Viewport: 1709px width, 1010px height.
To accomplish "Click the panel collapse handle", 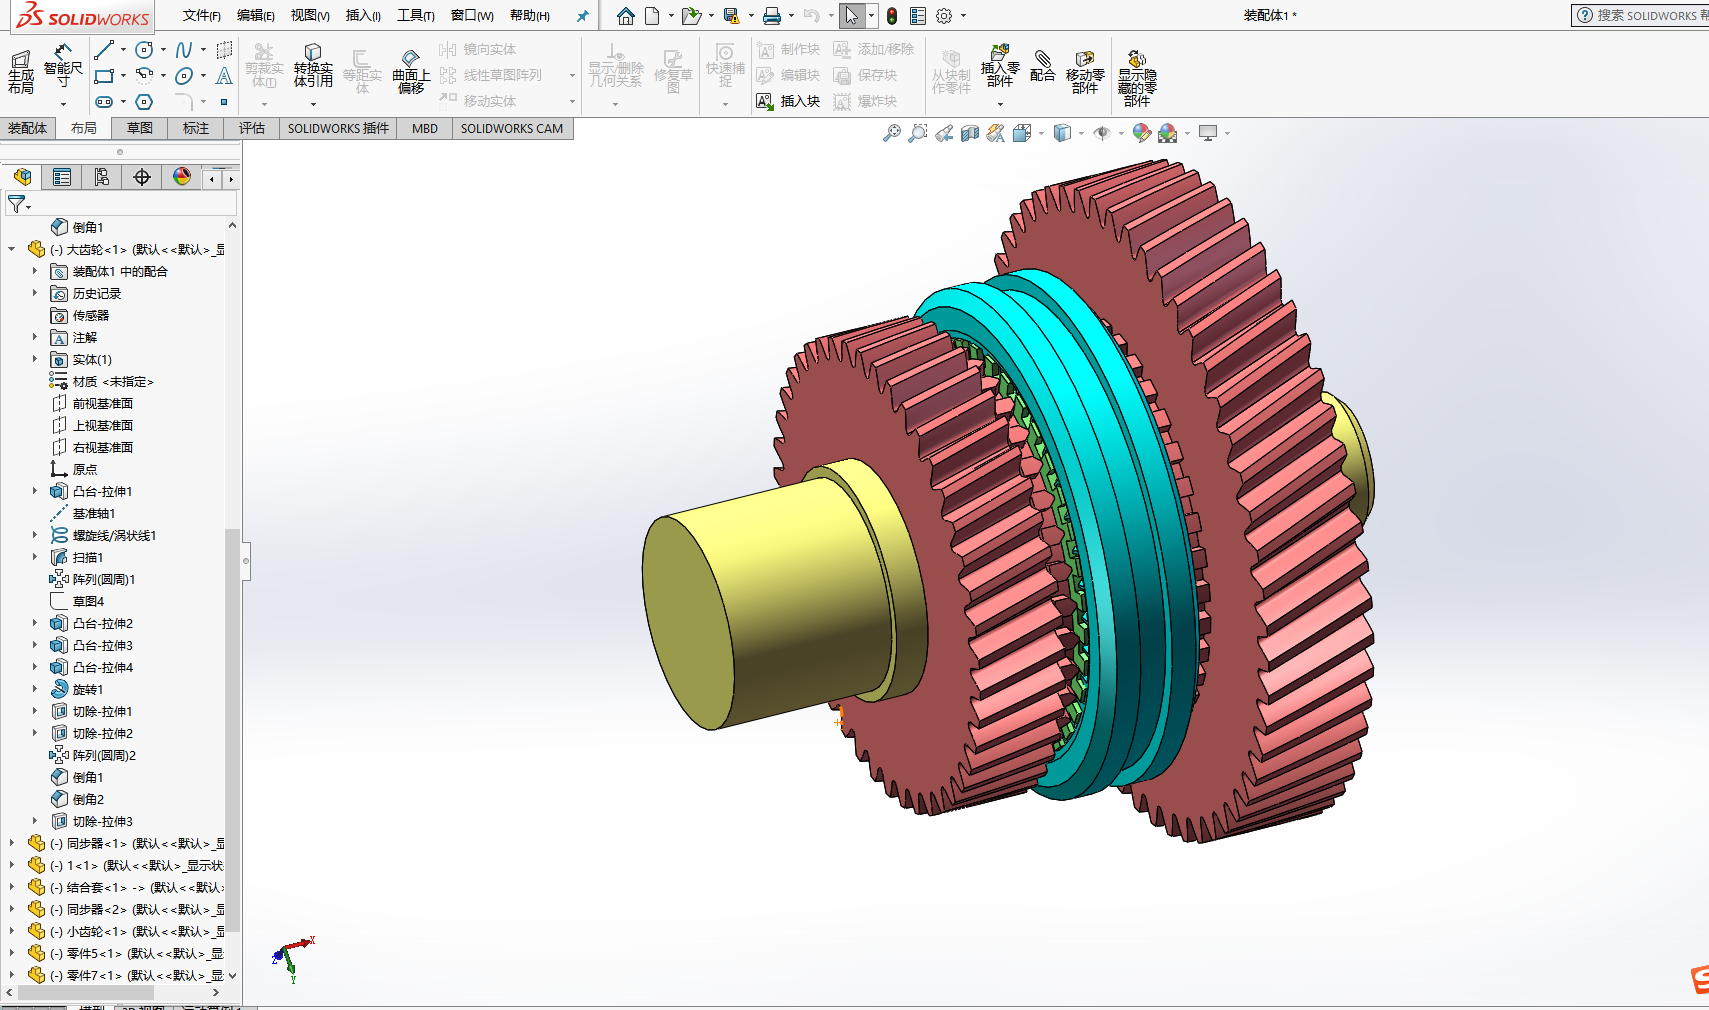I will (245, 561).
